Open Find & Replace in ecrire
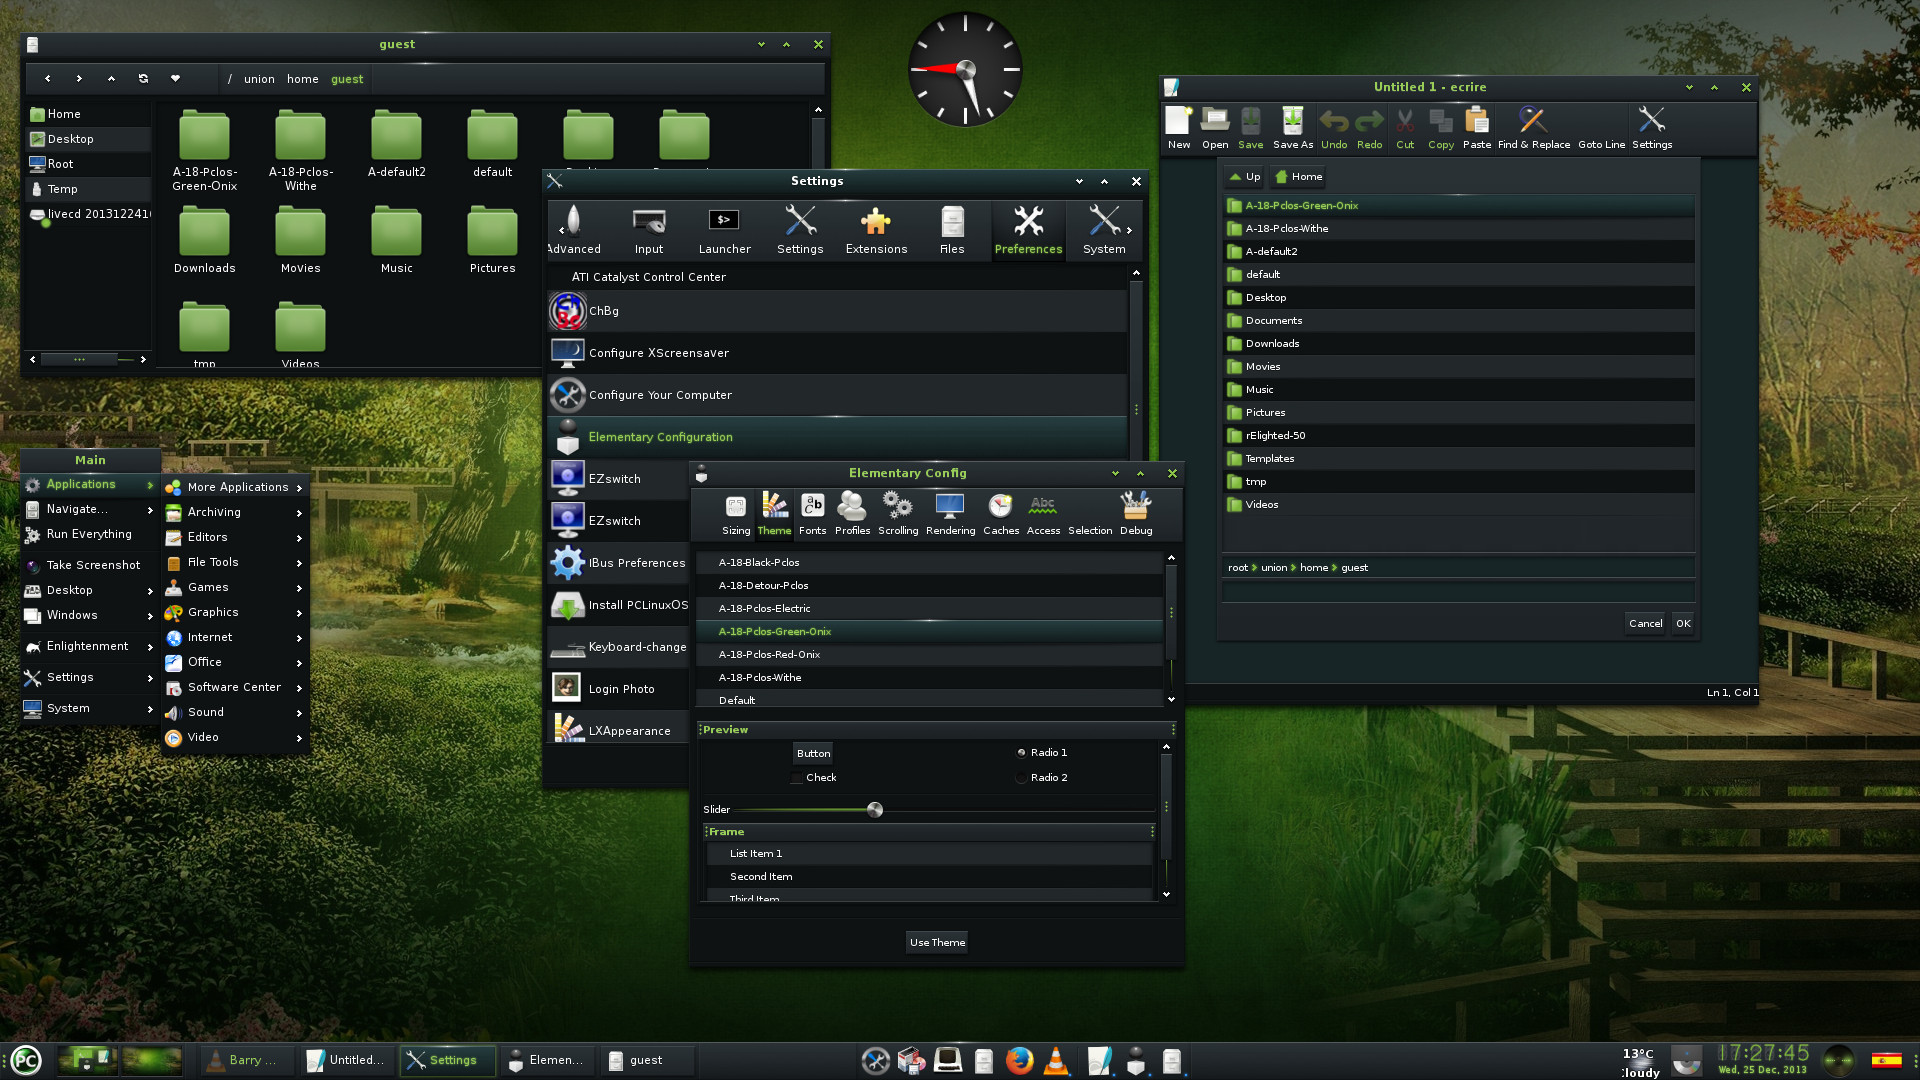Viewport: 1920px width, 1080px height. pos(1533,128)
